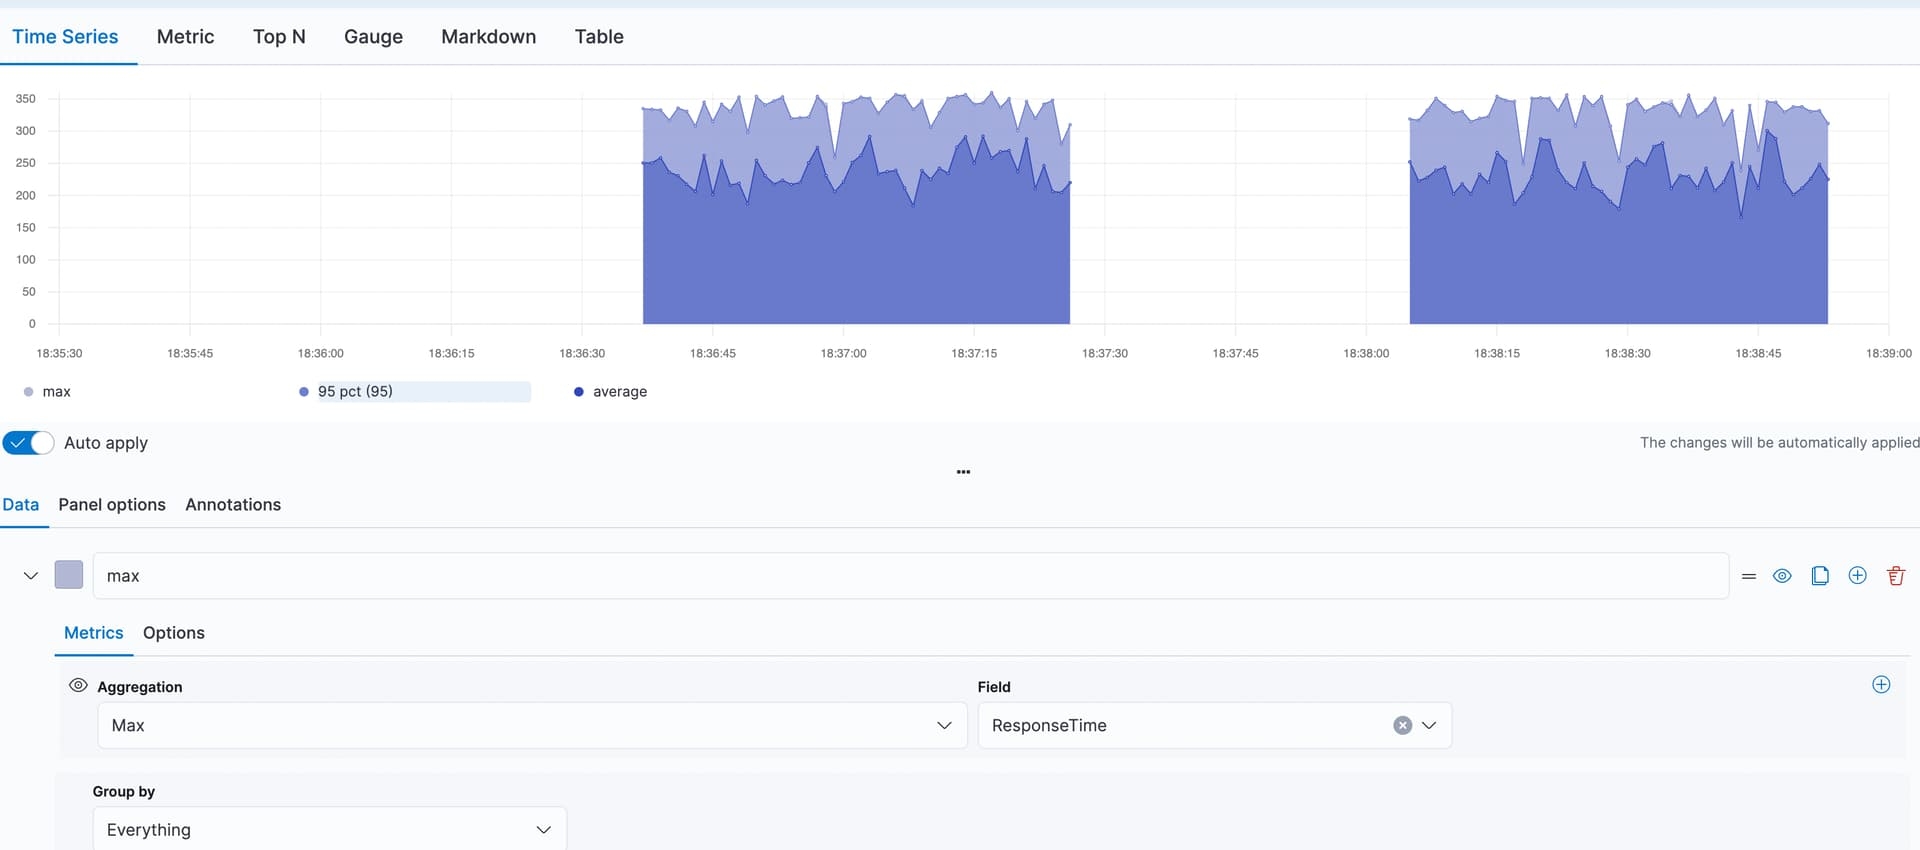Edit the max series label field

[910, 576]
